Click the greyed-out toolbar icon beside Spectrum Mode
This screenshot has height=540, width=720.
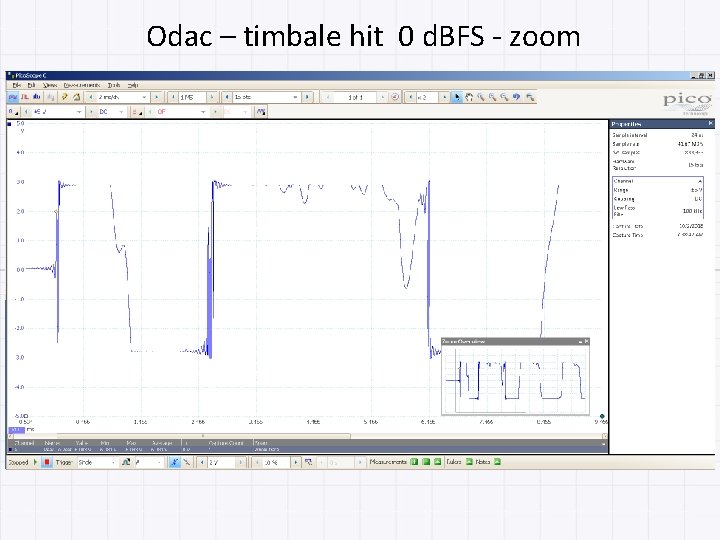click(x=51, y=97)
